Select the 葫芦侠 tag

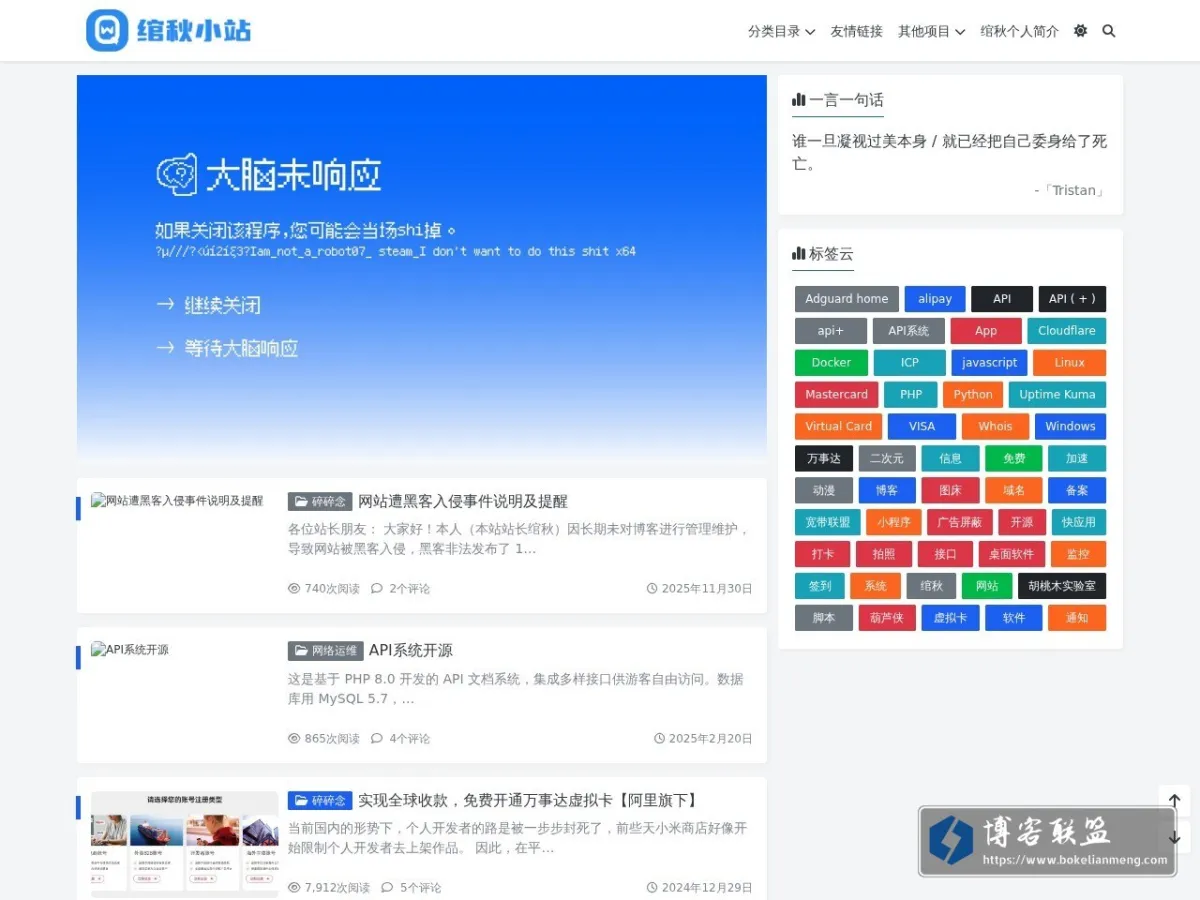coord(887,619)
